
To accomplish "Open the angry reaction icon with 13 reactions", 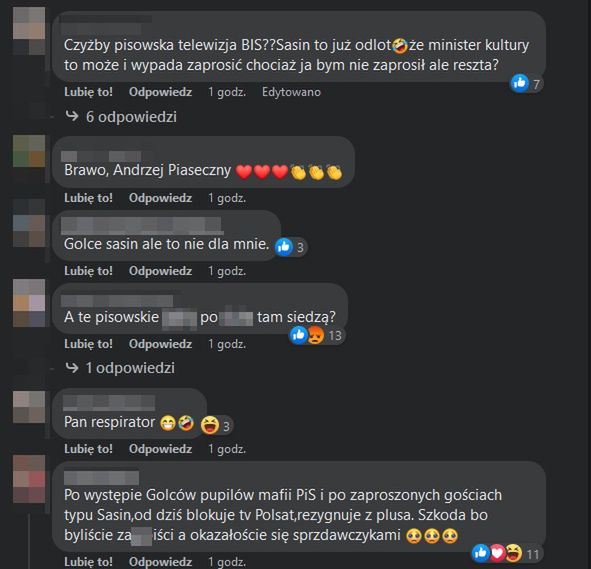I will click(x=315, y=335).
